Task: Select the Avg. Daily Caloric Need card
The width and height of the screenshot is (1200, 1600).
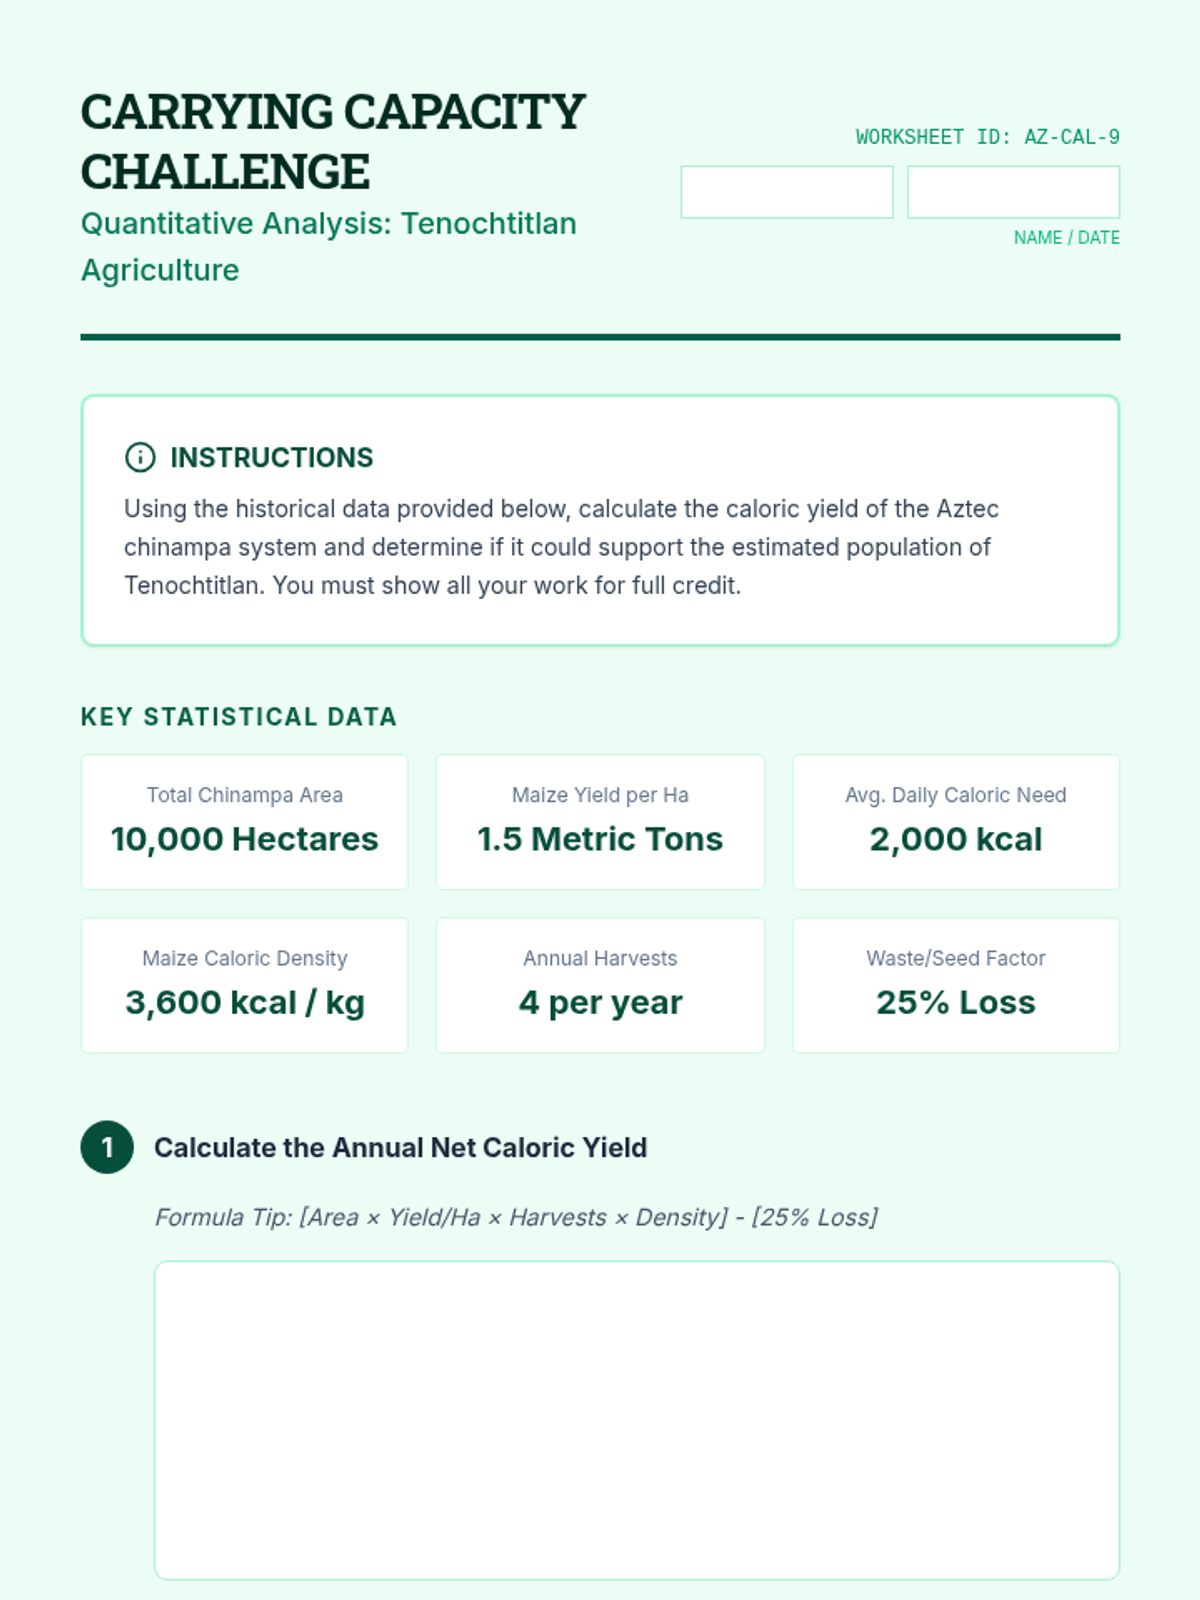Action: click(x=956, y=822)
